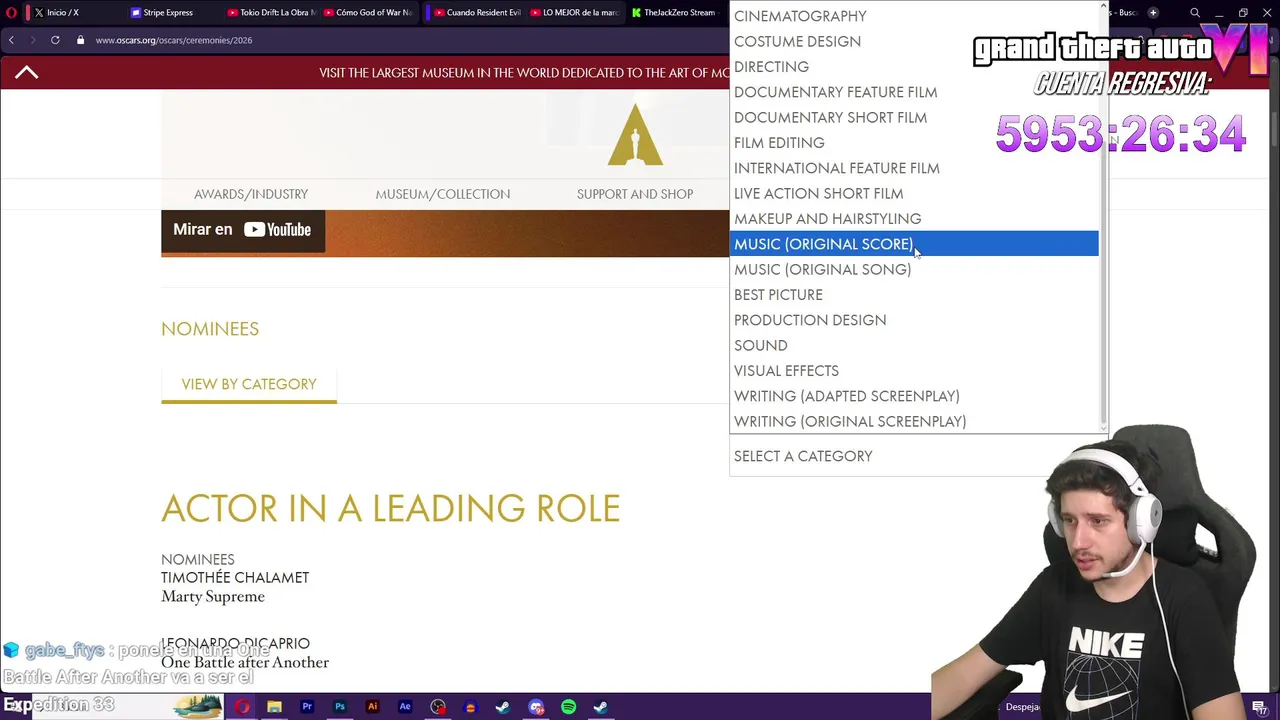1280x720 pixels.
Task: Select MUSIC (ORIGINAL SONG) option
Action: (x=914, y=269)
